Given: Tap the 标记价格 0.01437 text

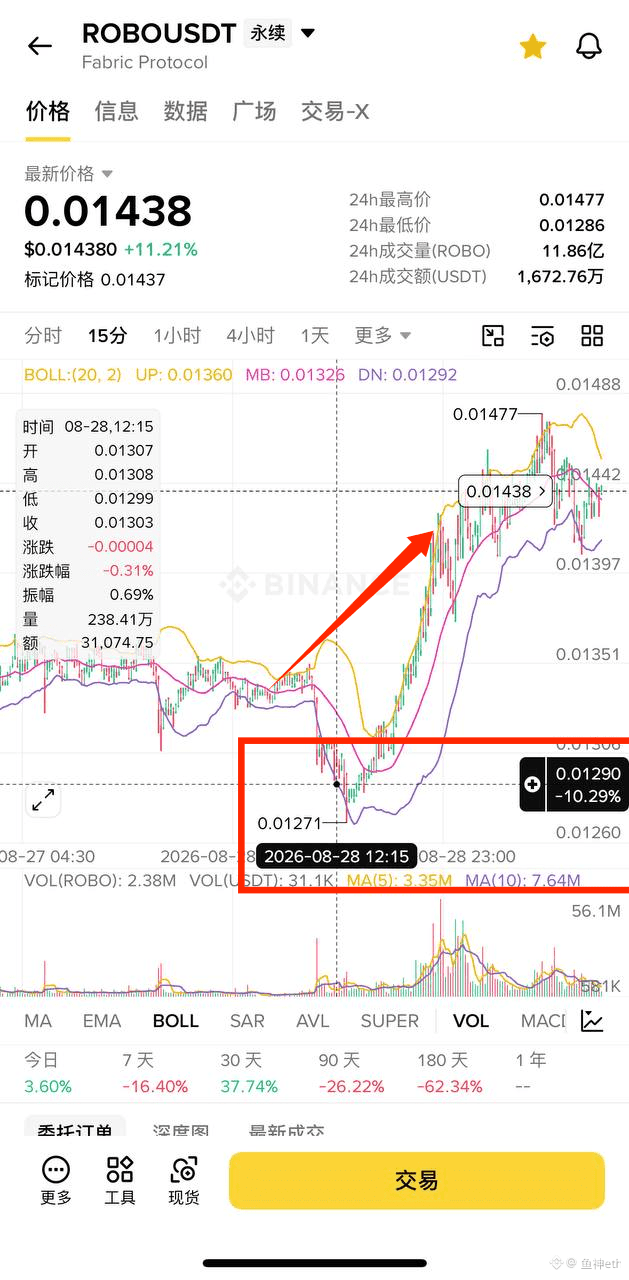Looking at the screenshot, I should point(95,280).
